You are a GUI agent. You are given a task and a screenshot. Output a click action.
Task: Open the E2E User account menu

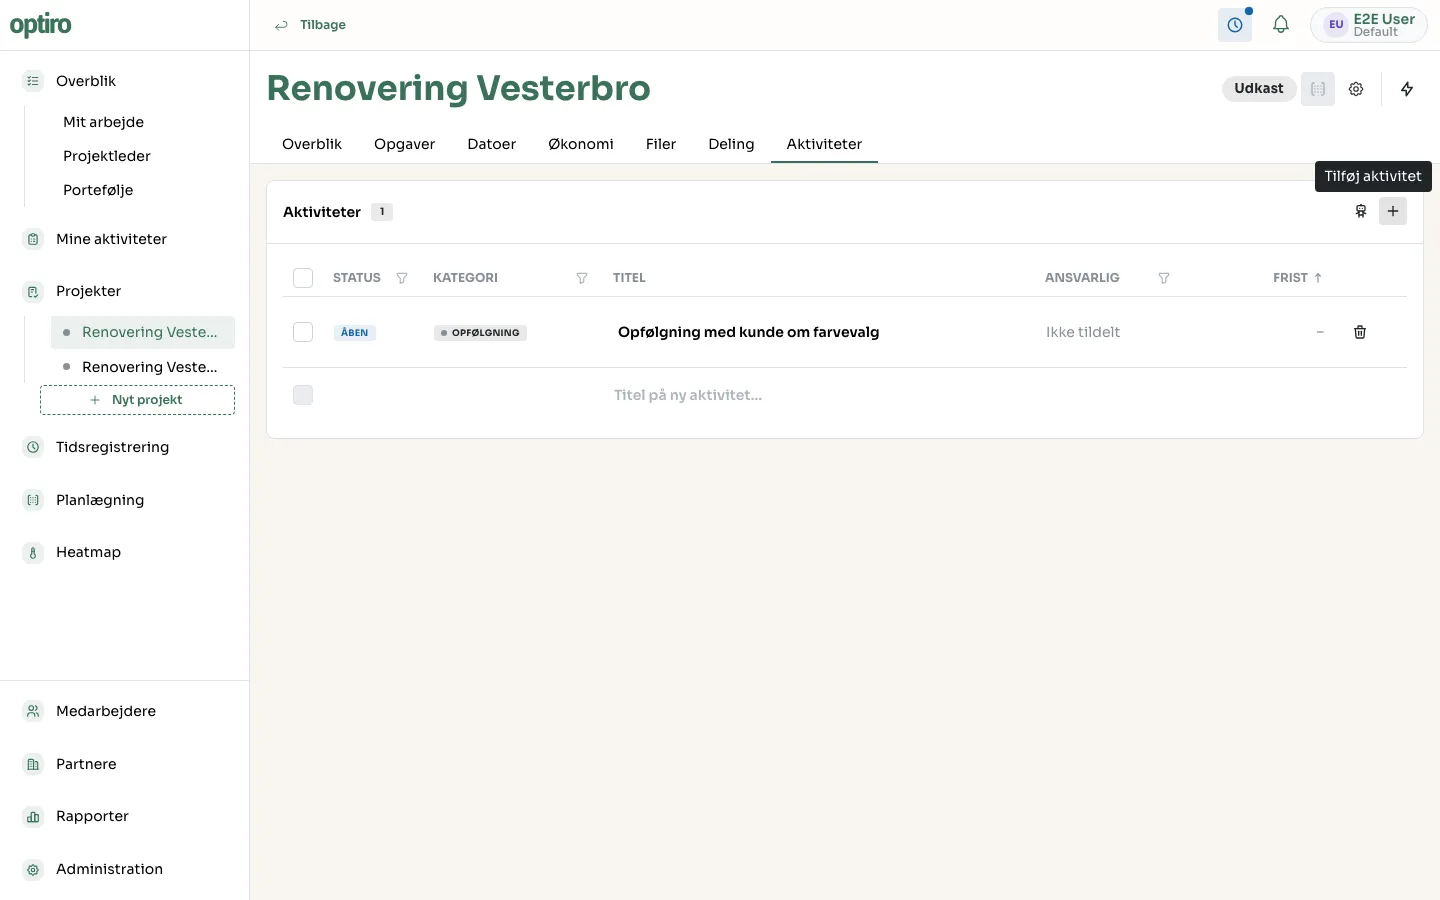(1369, 25)
